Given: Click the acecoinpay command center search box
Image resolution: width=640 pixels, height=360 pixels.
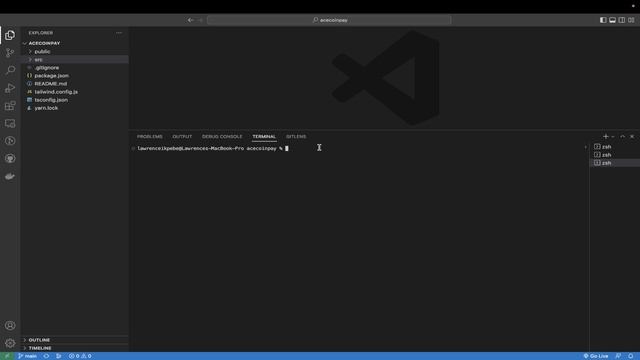Looking at the screenshot, I should pos(329,20).
